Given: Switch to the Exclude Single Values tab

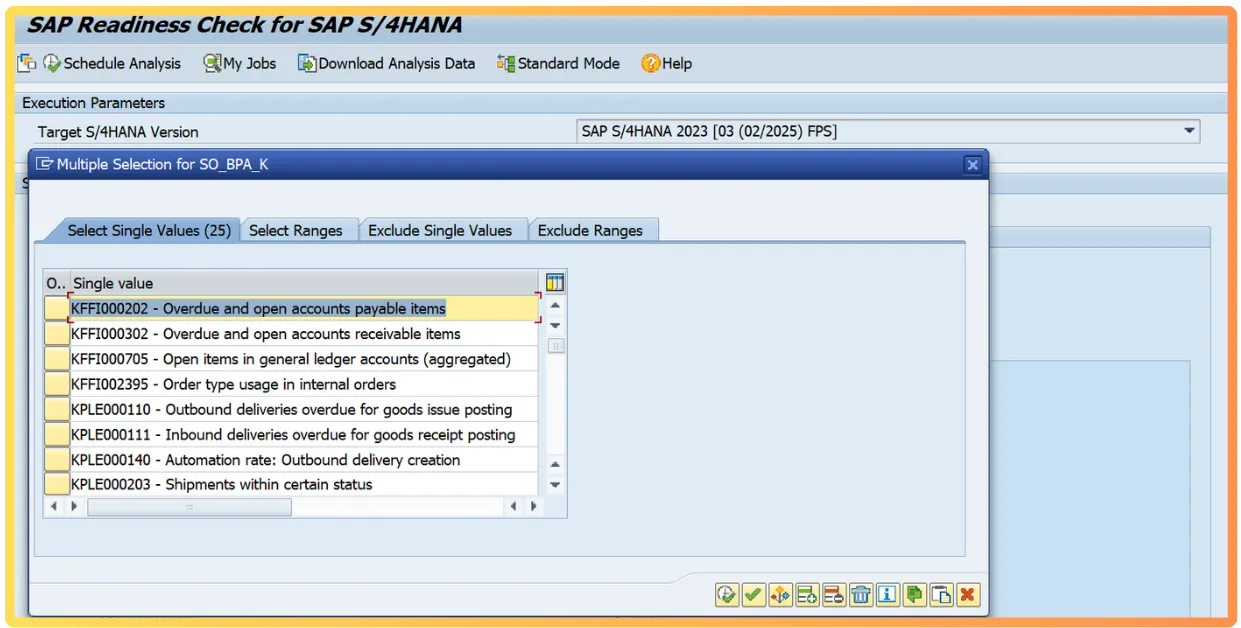Looking at the screenshot, I should click(x=443, y=229).
